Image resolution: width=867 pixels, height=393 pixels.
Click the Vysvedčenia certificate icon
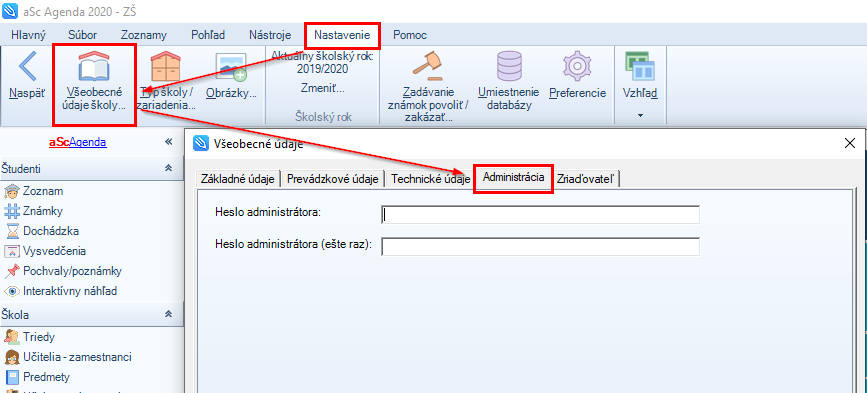click(x=12, y=251)
